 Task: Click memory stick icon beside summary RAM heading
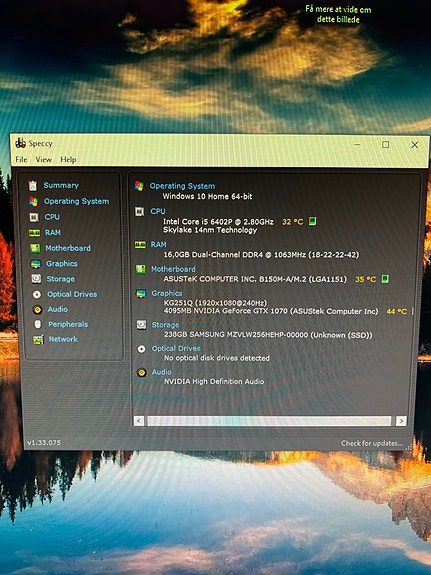coord(140,245)
